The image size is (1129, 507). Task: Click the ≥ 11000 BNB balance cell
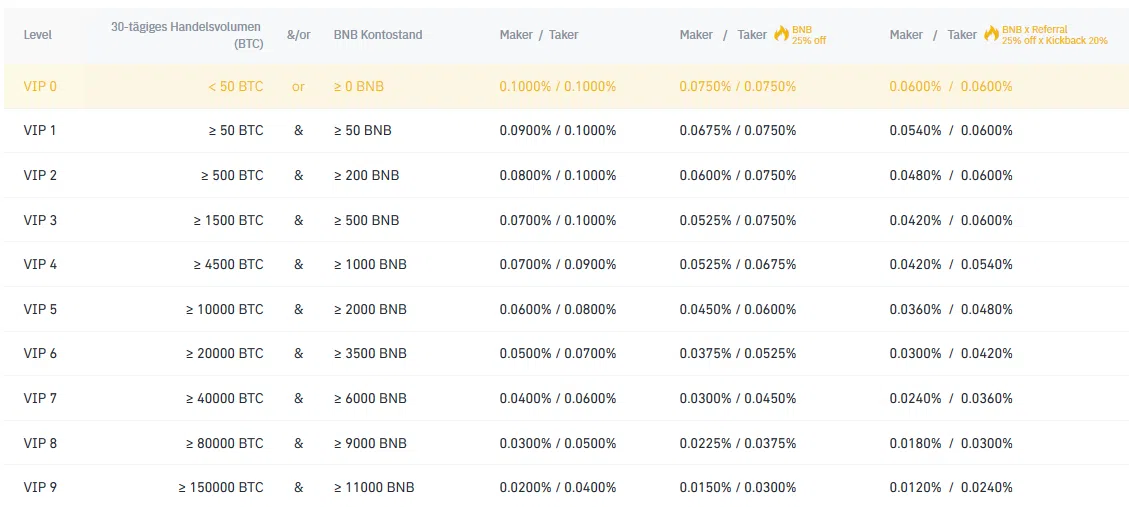point(374,488)
